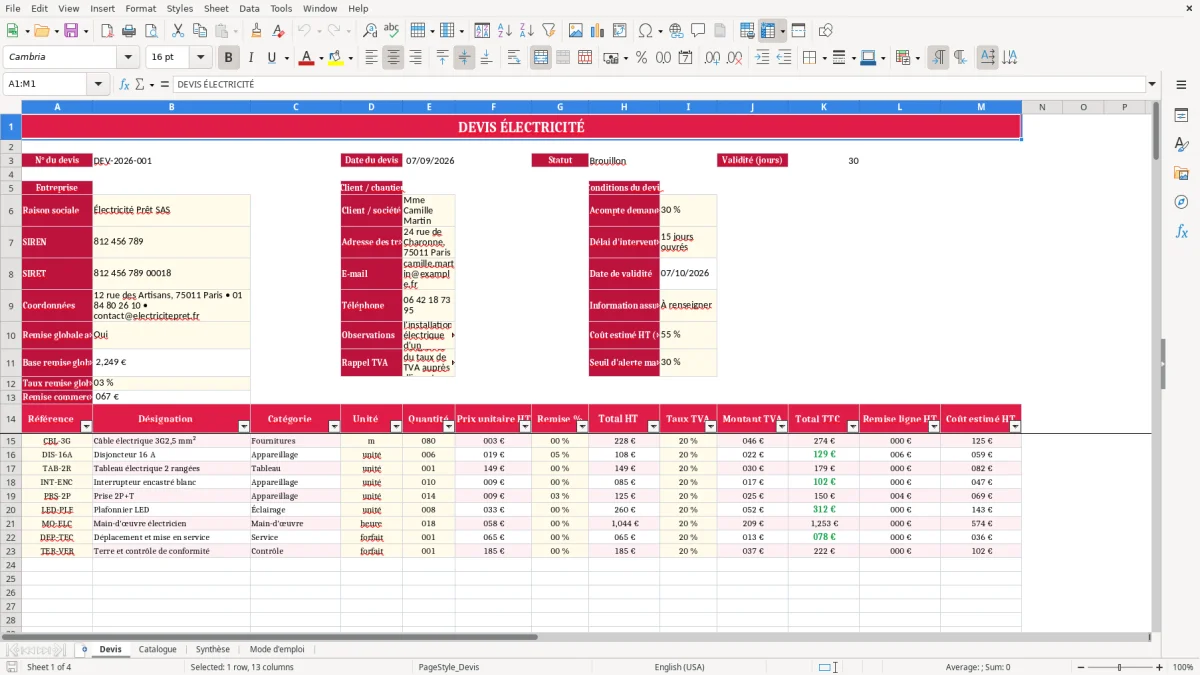Open sidebar Navigator deck

tap(1181, 203)
